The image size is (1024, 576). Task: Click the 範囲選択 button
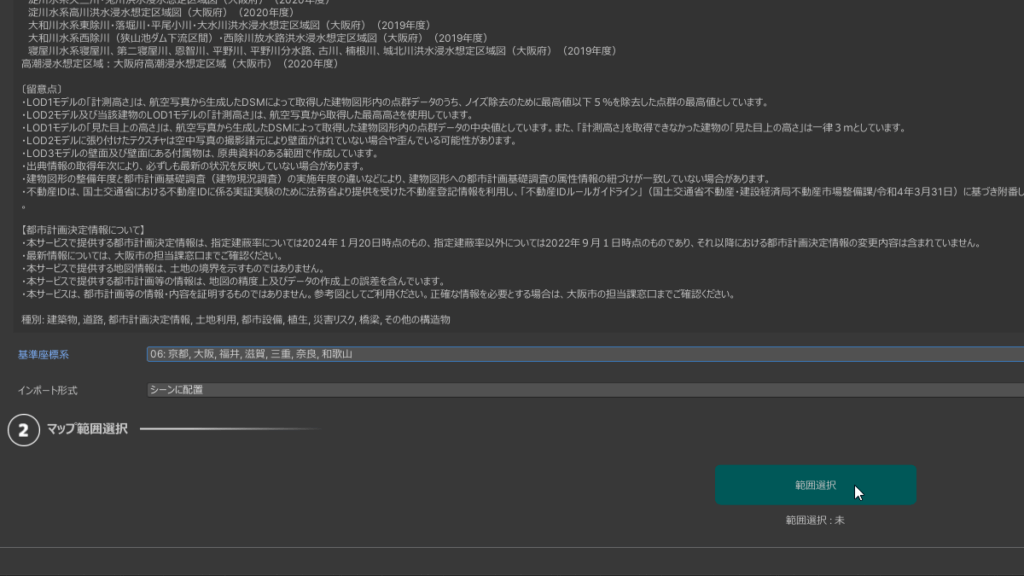[x=815, y=485]
